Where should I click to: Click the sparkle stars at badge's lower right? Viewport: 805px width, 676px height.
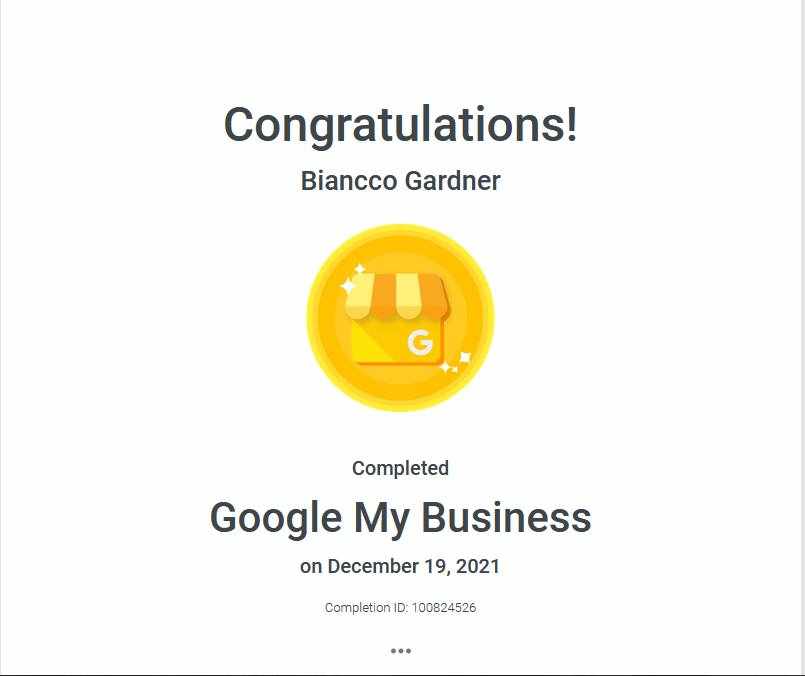click(x=456, y=362)
